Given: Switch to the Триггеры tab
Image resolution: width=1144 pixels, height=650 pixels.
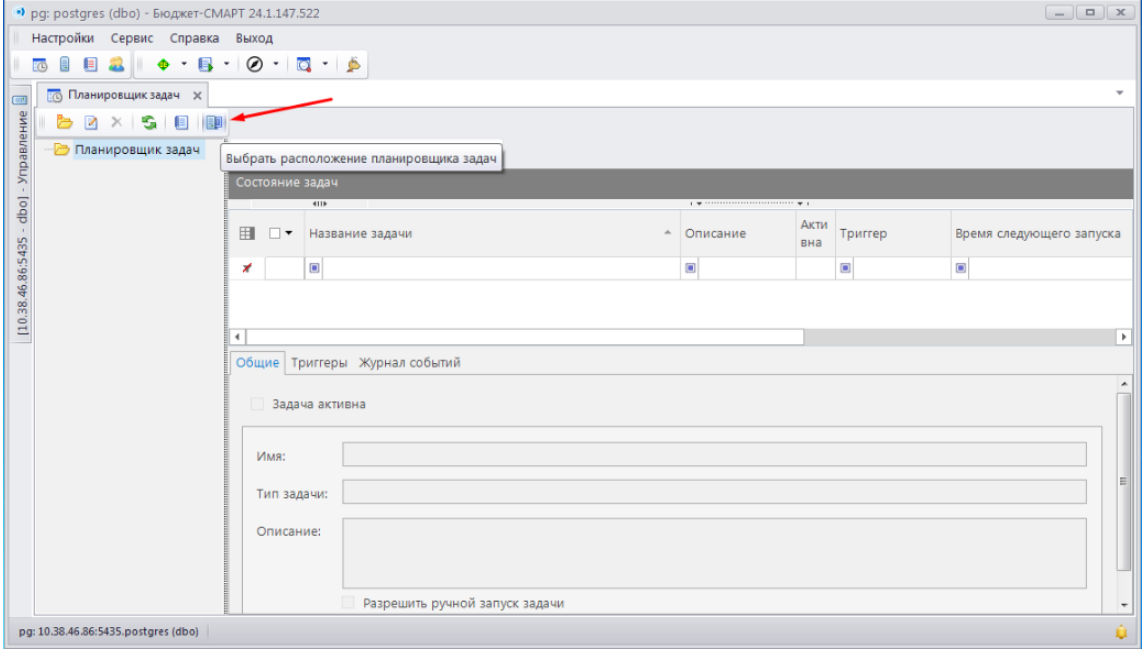Looking at the screenshot, I should click(319, 363).
